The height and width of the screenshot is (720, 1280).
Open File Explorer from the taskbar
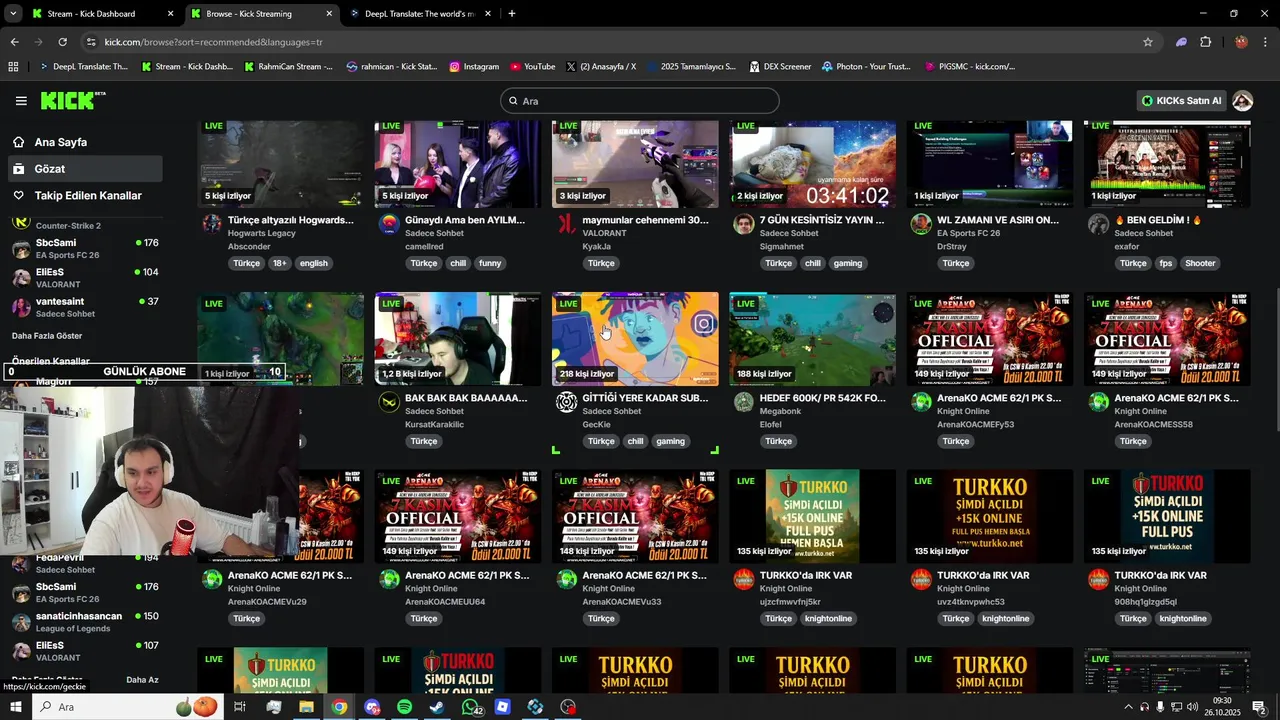306,707
